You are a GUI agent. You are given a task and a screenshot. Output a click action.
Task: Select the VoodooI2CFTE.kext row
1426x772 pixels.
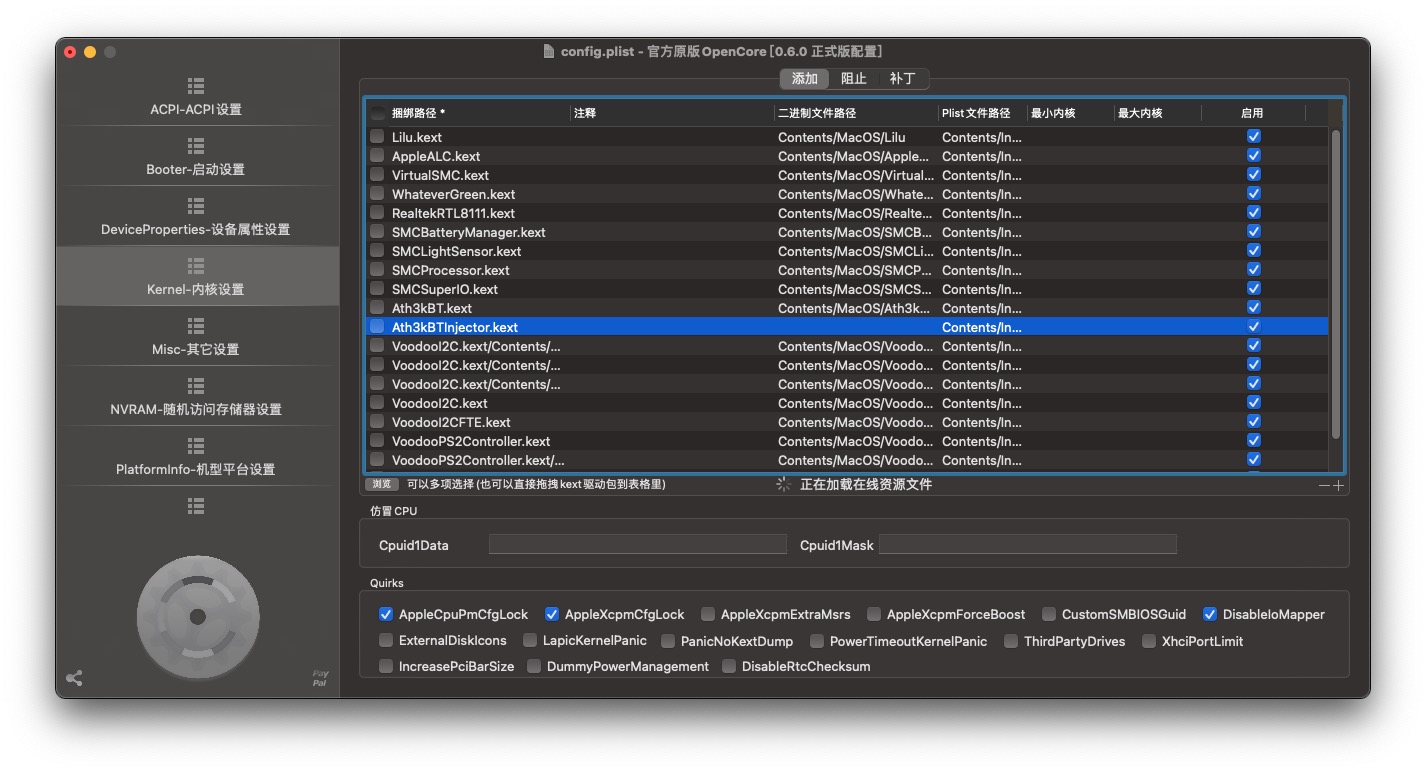click(451, 422)
